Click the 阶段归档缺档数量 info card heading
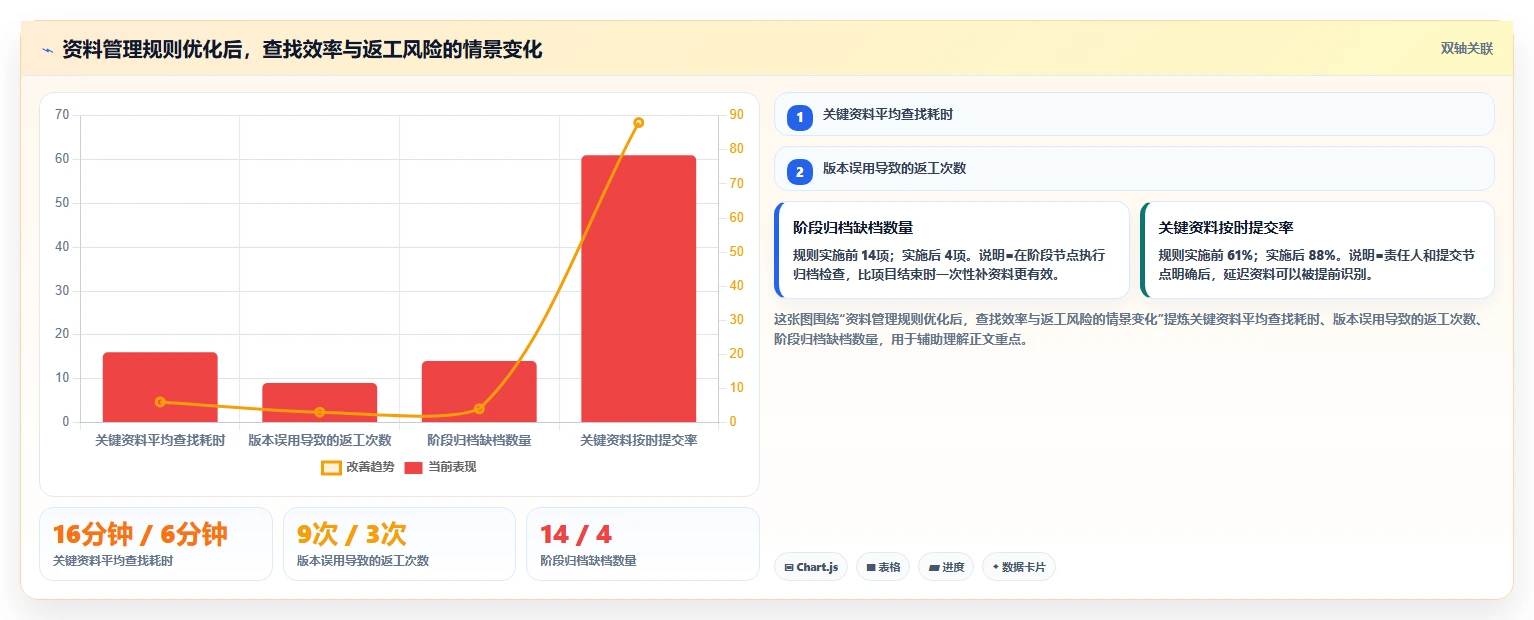Image resolution: width=1534 pixels, height=620 pixels. pos(853,228)
